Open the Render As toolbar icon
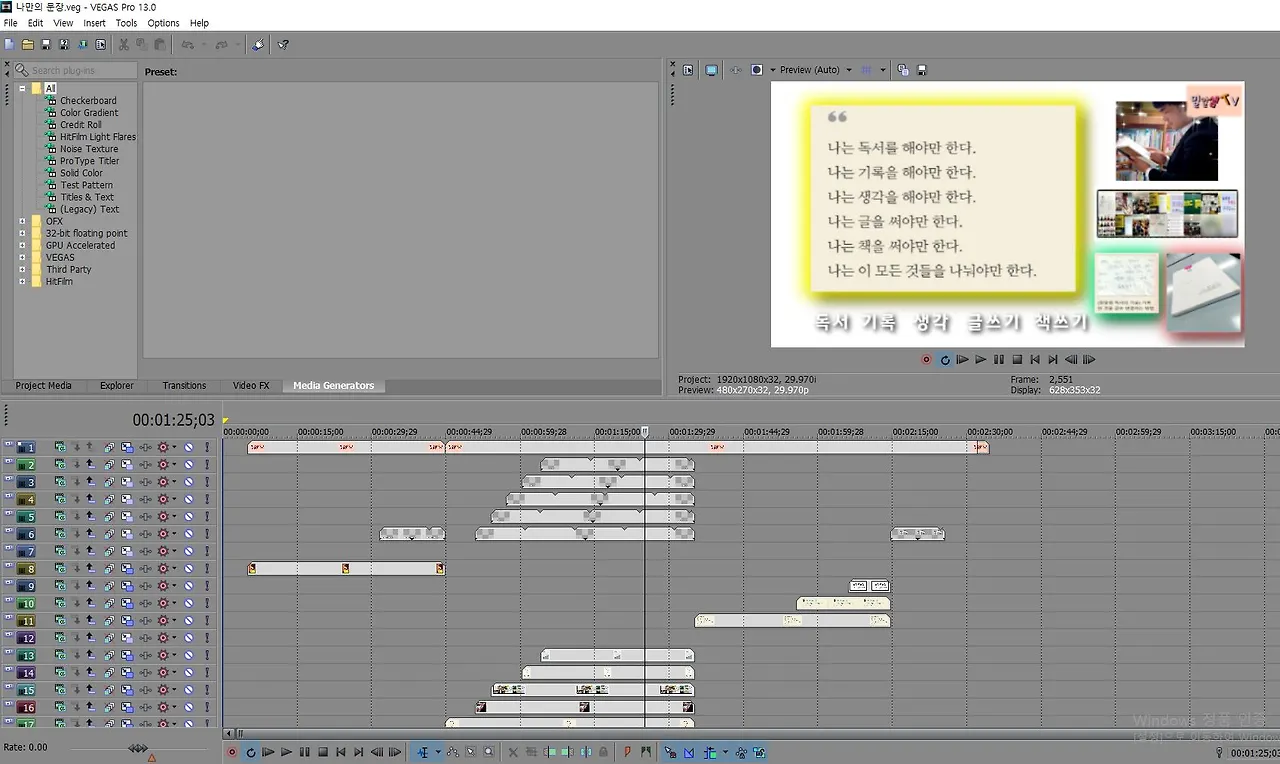Image resolution: width=1280 pixels, height=764 pixels. coord(82,45)
